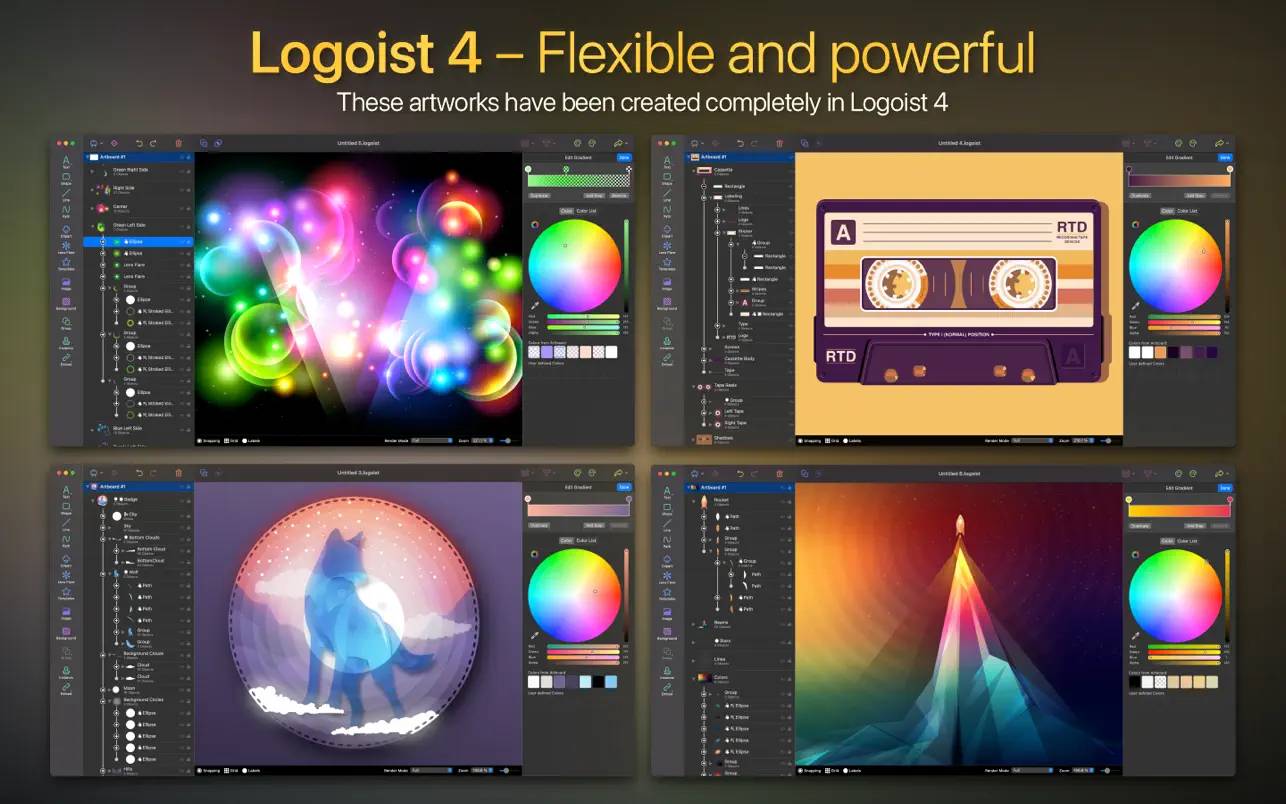1286x804 pixels.
Task: Collapse the Green Left Side group
Action: (x=92, y=227)
